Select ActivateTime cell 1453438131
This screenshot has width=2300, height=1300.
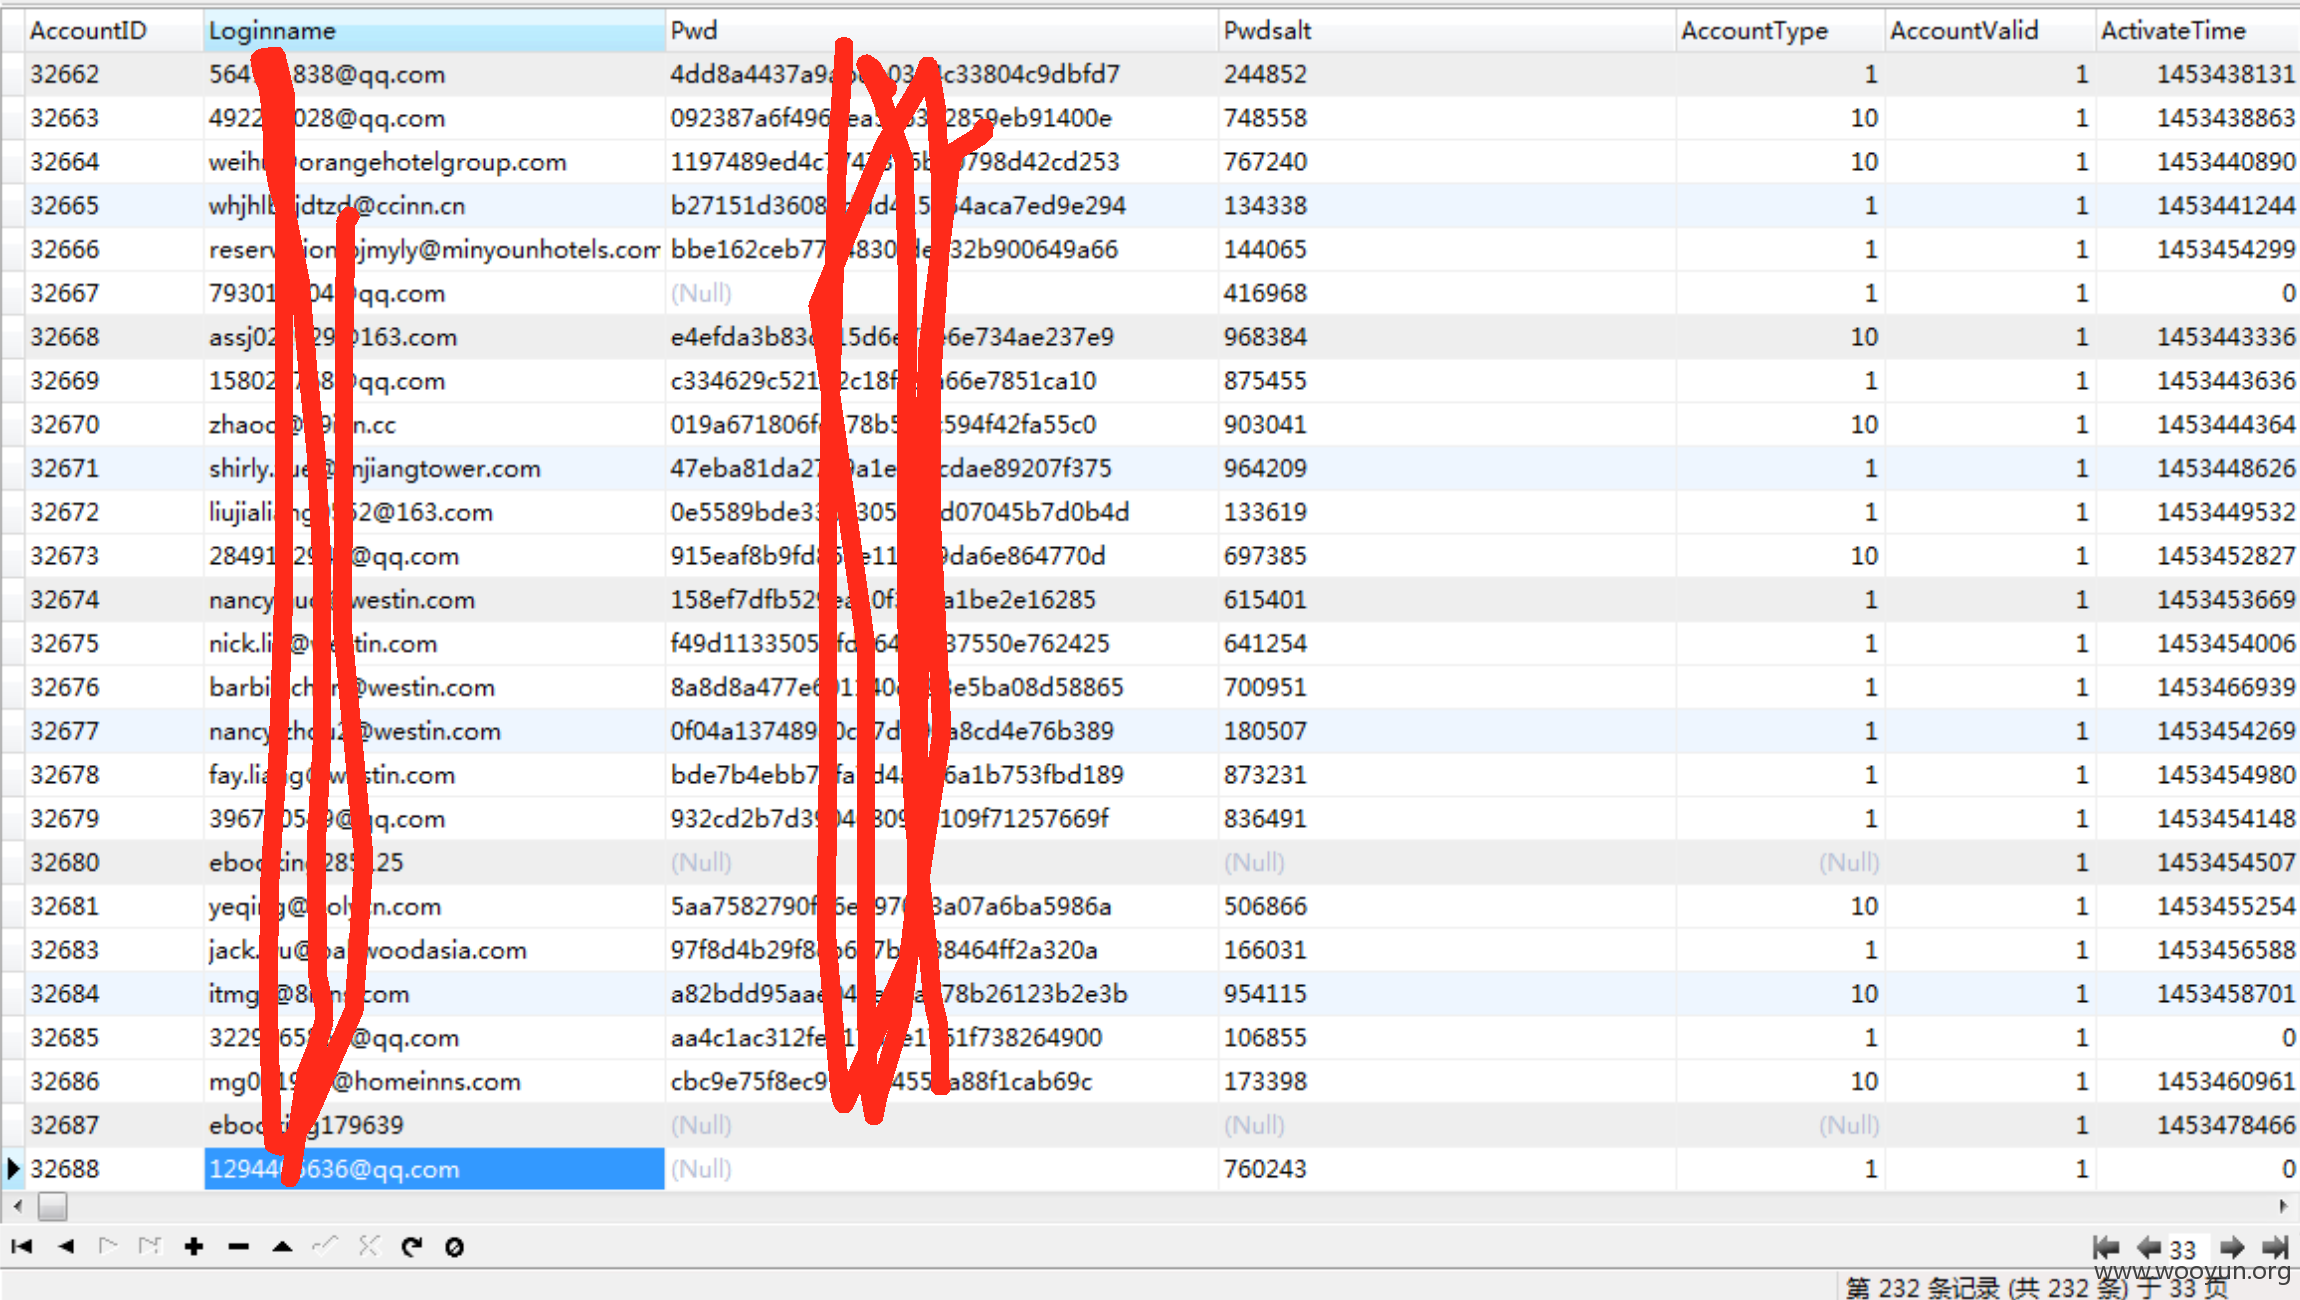(x=2197, y=74)
